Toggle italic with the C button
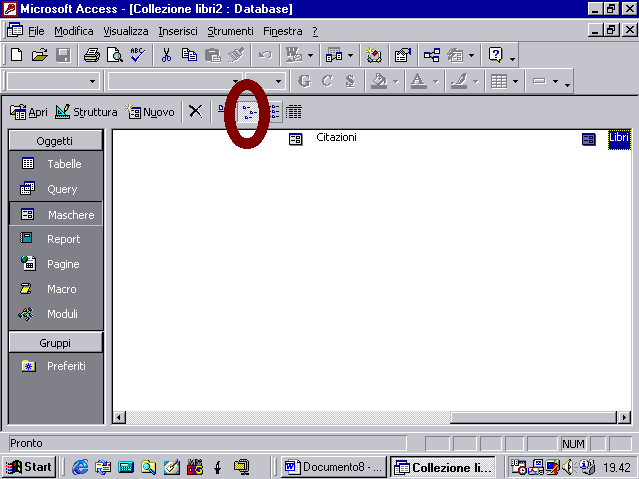The width and height of the screenshot is (639, 479). point(327,81)
